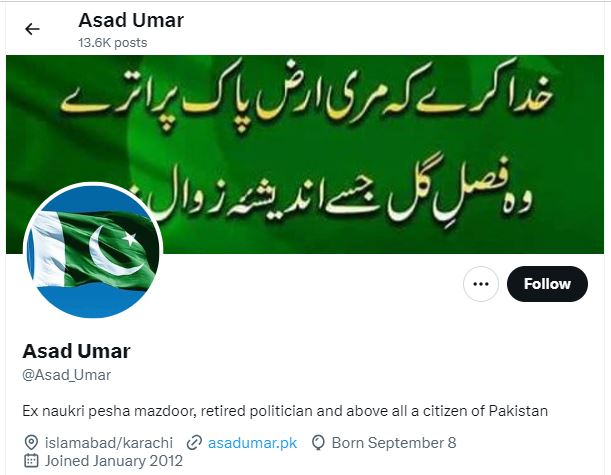Open the asadumar.pk website link

(x=253, y=443)
